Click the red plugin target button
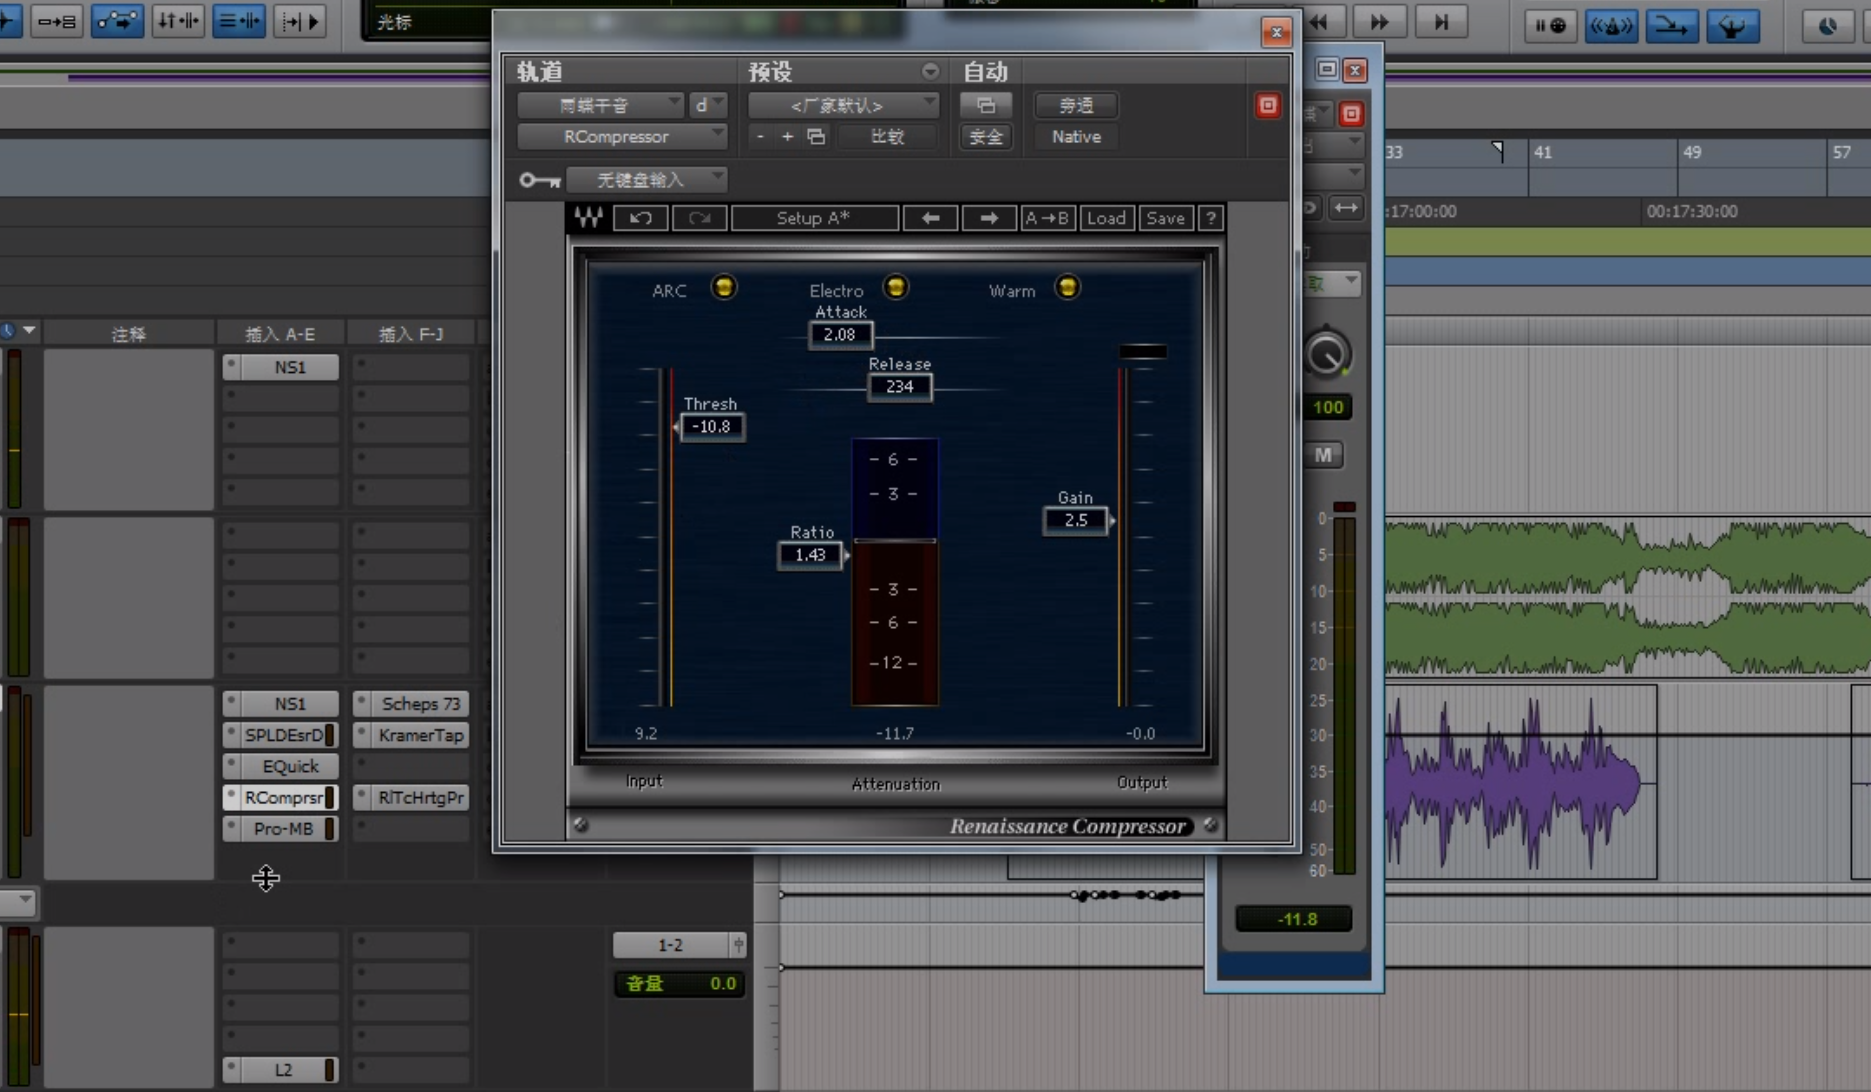This screenshot has height=1092, width=1871. (x=1267, y=106)
